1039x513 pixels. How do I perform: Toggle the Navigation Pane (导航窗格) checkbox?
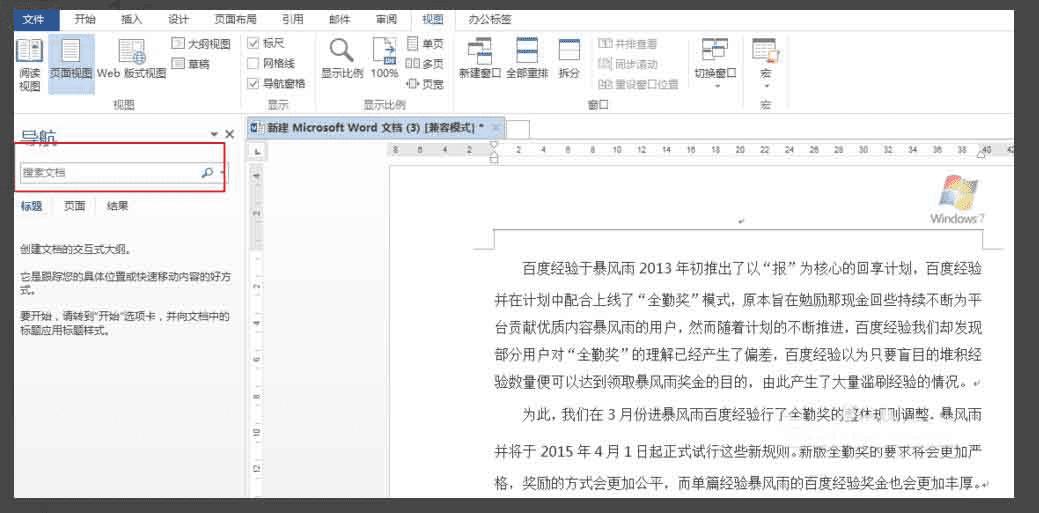coord(252,84)
